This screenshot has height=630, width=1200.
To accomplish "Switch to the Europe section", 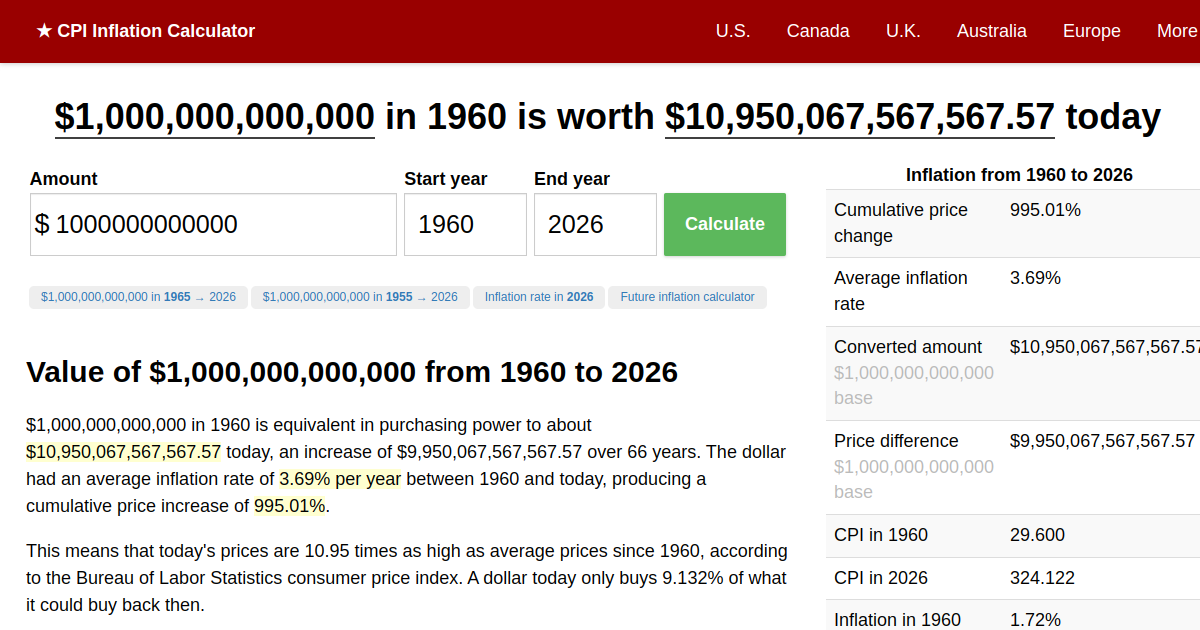I will [1091, 31].
